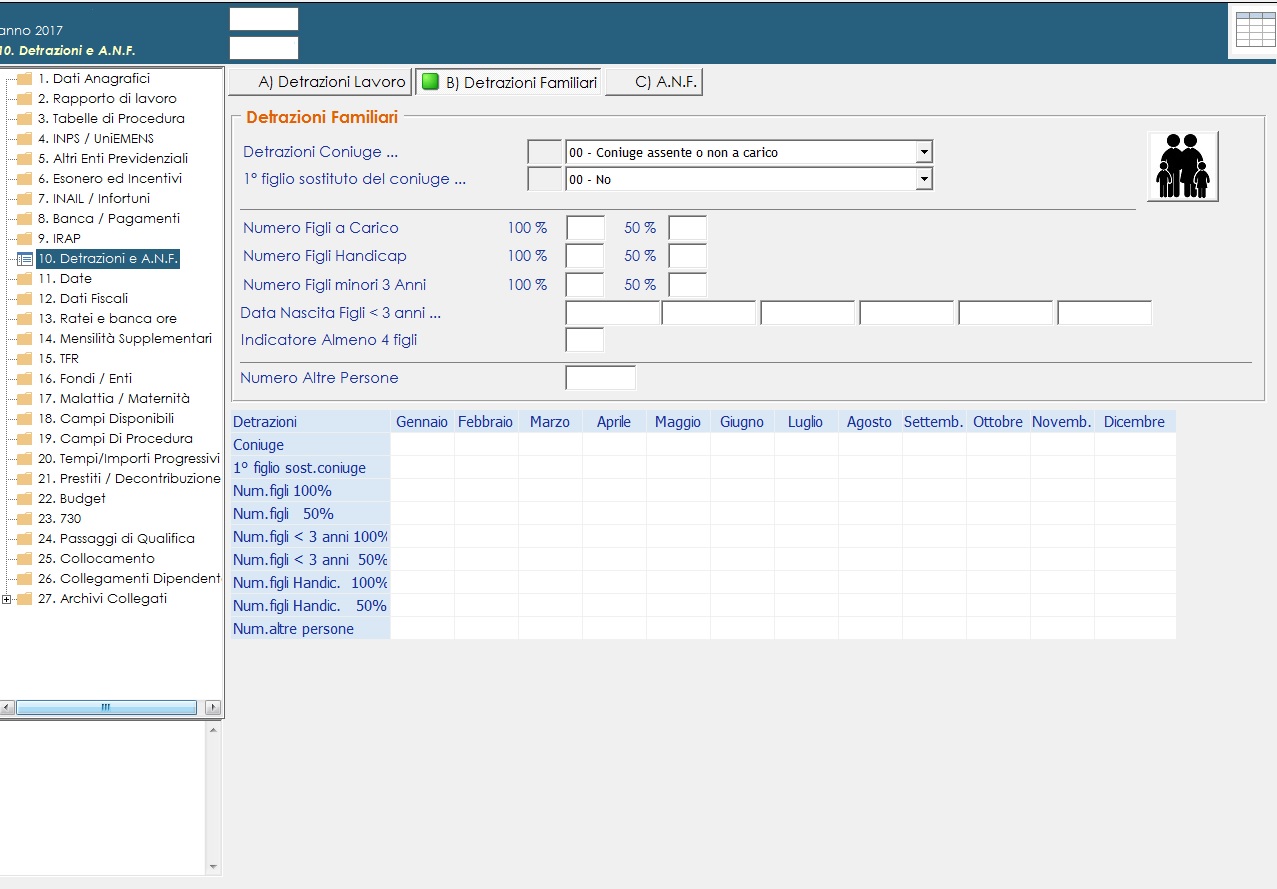Viewport: 1277px width, 889px height.
Task: Switch to the C) A.N.F. tab
Action: point(655,82)
